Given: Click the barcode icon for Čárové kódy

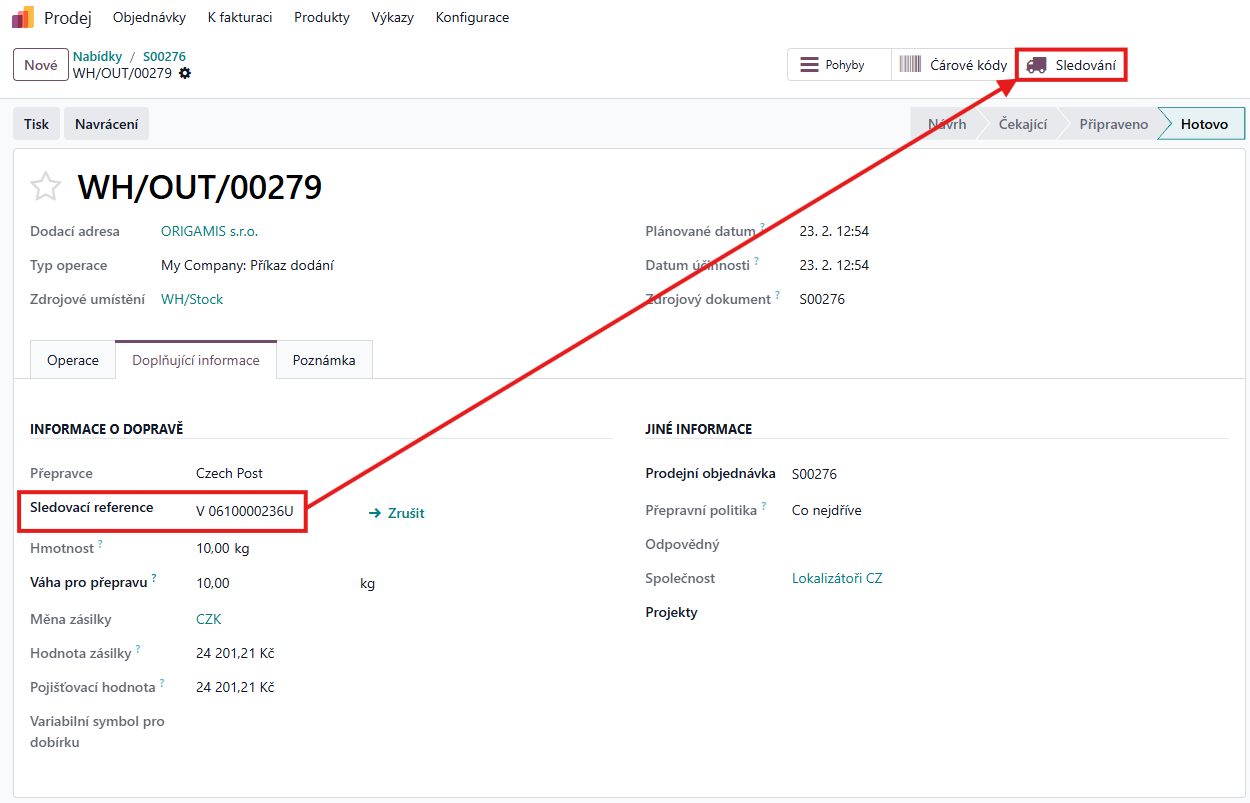Looking at the screenshot, I should click(x=910, y=65).
